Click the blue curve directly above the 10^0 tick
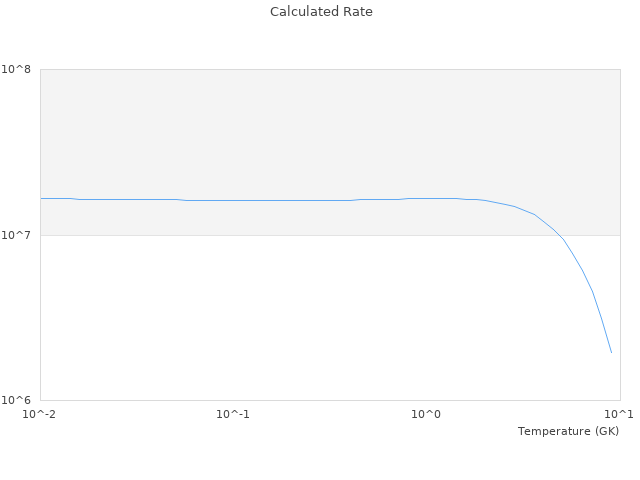 click(x=427, y=198)
